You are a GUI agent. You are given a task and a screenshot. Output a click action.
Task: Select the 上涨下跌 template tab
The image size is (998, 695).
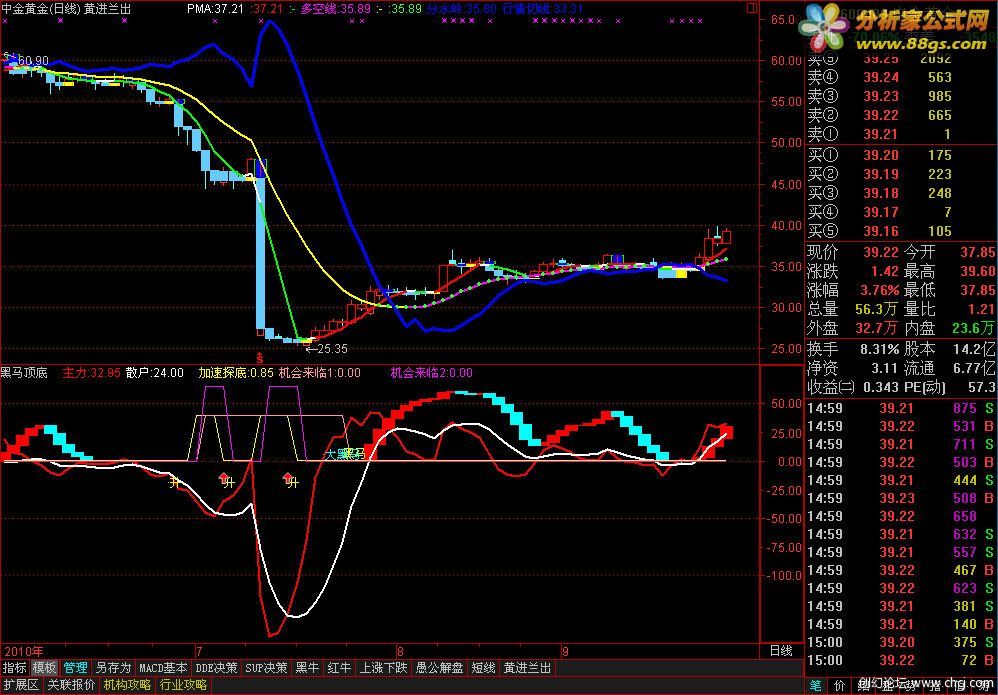pyautogui.click(x=383, y=668)
